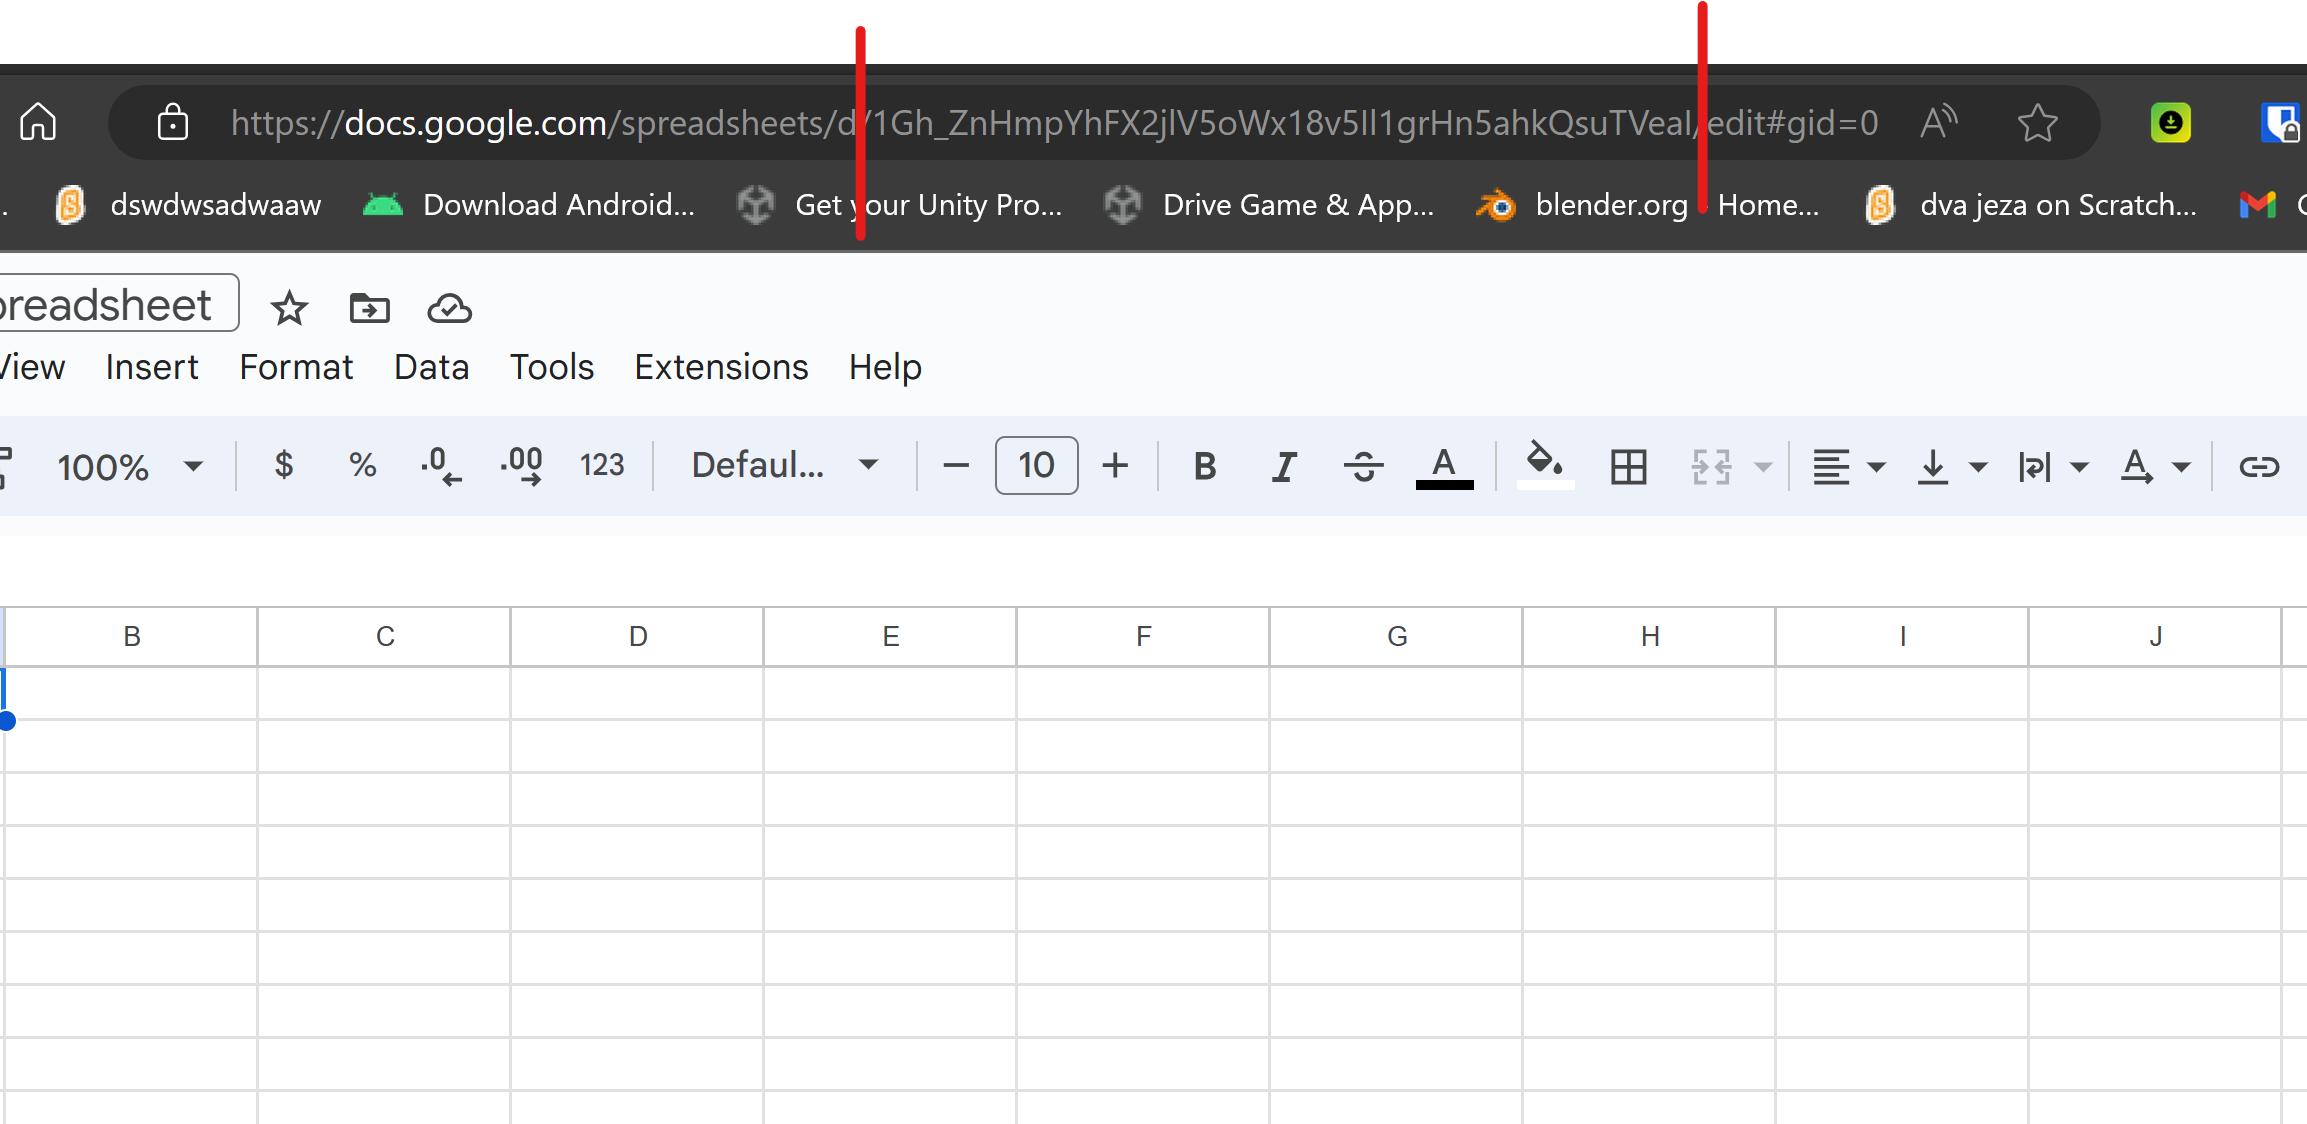Toggle italic formatting

1284,466
